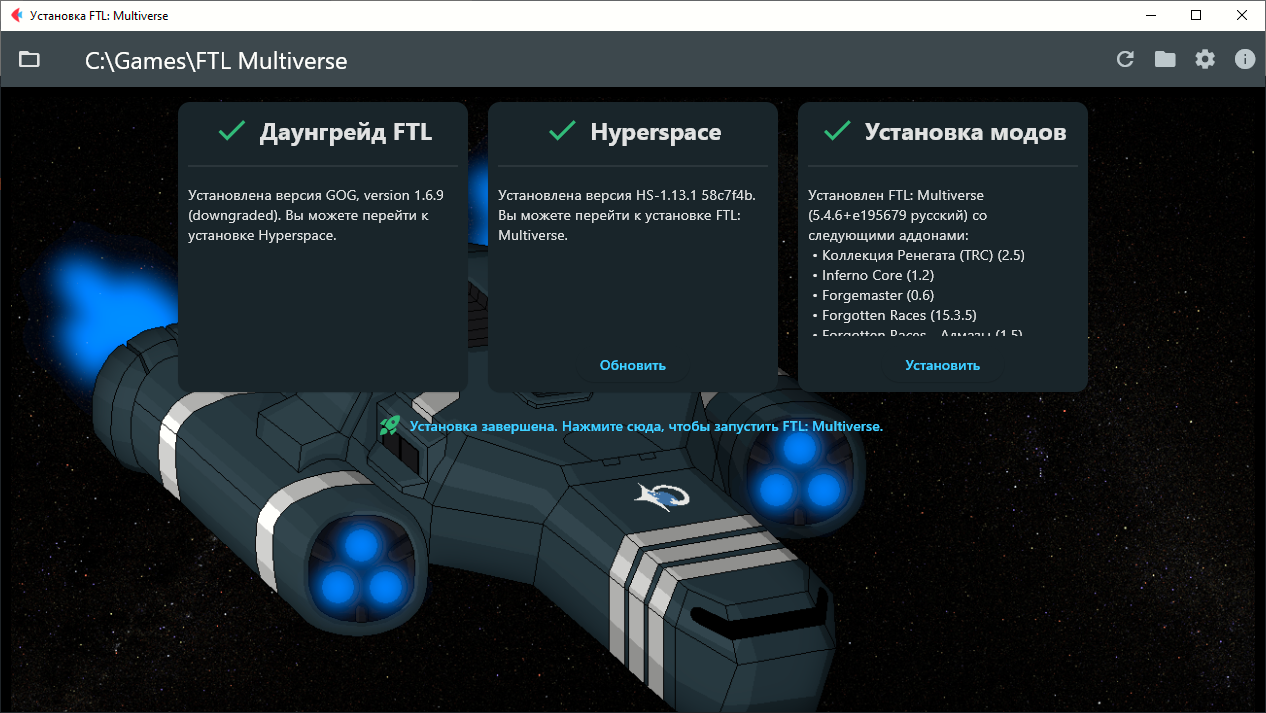Image resolution: width=1266 pixels, height=713 pixels.
Task: Open settings with the gear icon
Action: [1205, 59]
